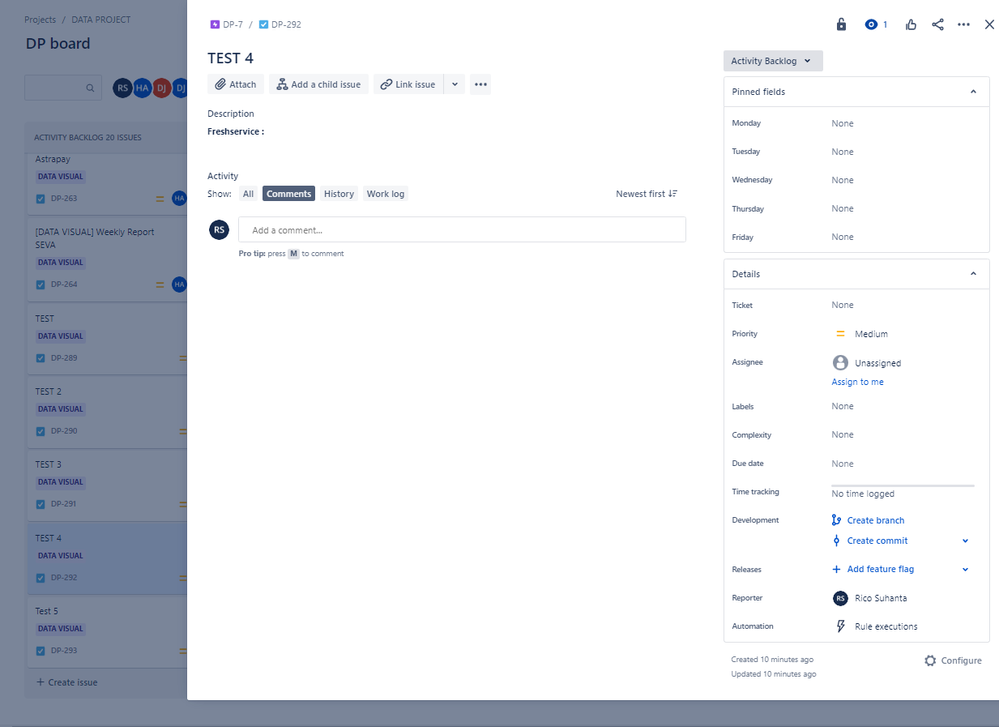Viewport: 999px width, 727px height.
Task: Click Add a child issue
Action: tap(319, 84)
